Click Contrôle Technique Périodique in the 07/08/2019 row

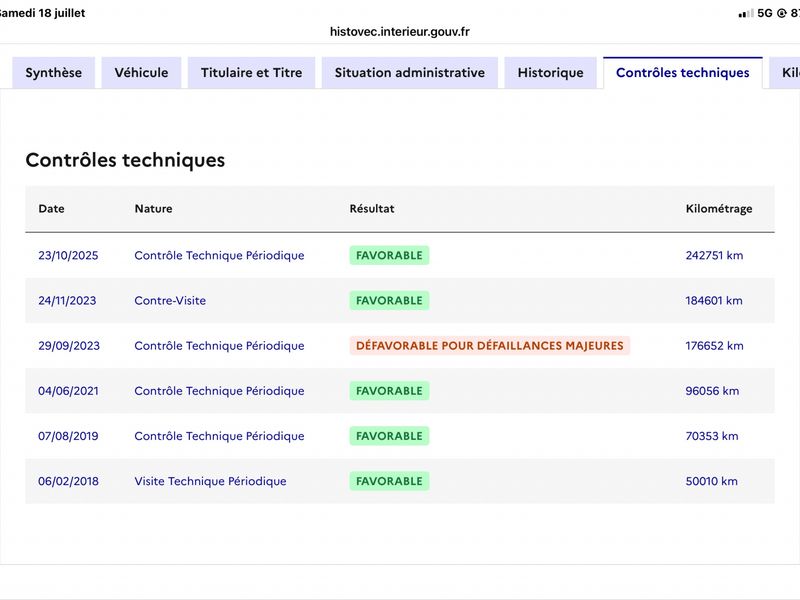coord(219,436)
